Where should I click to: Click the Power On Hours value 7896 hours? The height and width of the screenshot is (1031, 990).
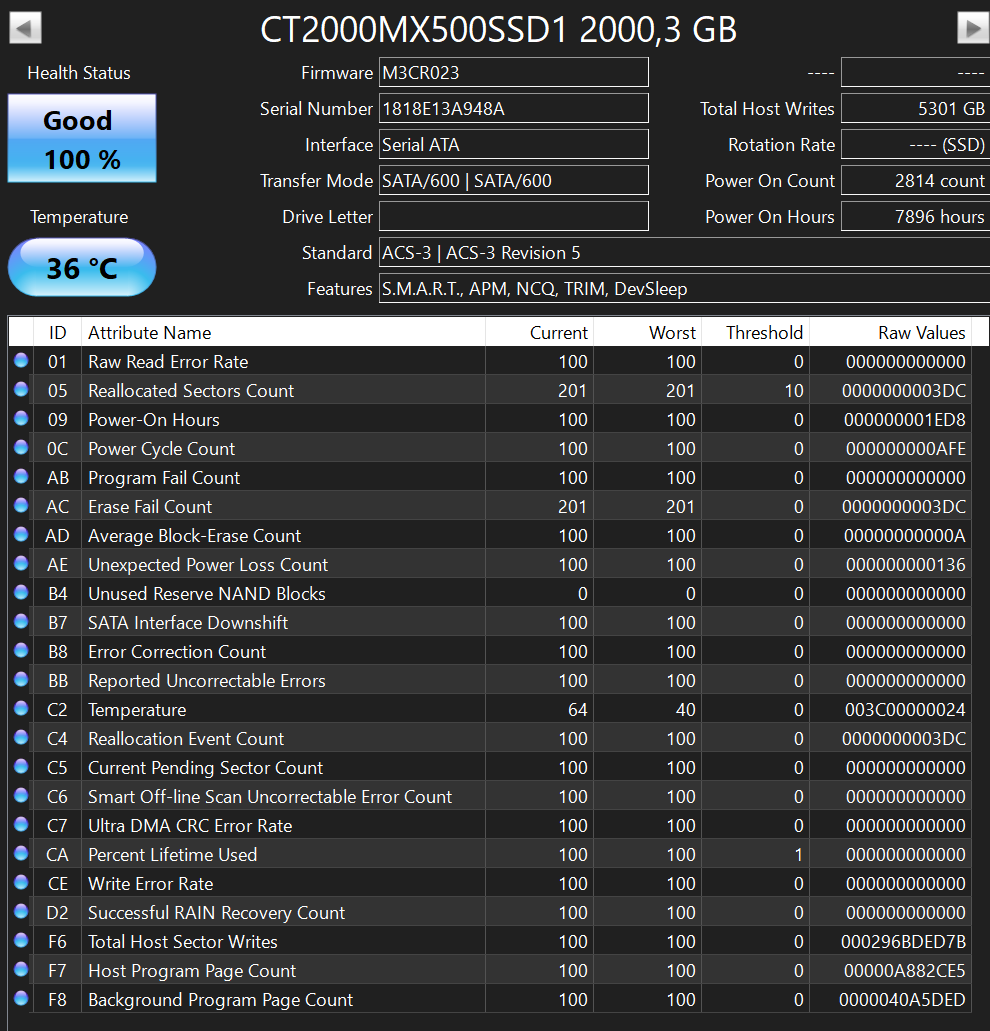[915, 216]
